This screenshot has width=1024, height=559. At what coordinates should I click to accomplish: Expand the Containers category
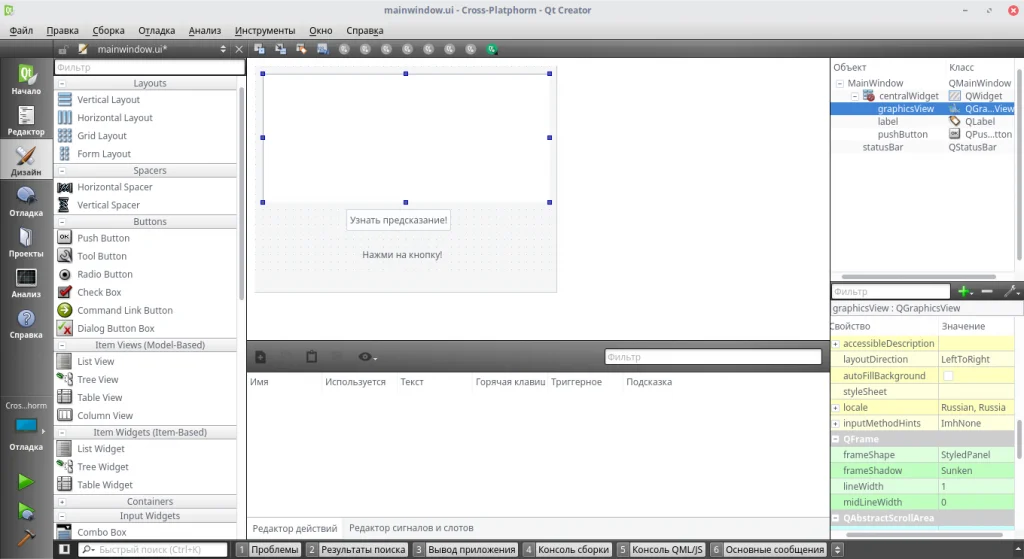[62, 502]
